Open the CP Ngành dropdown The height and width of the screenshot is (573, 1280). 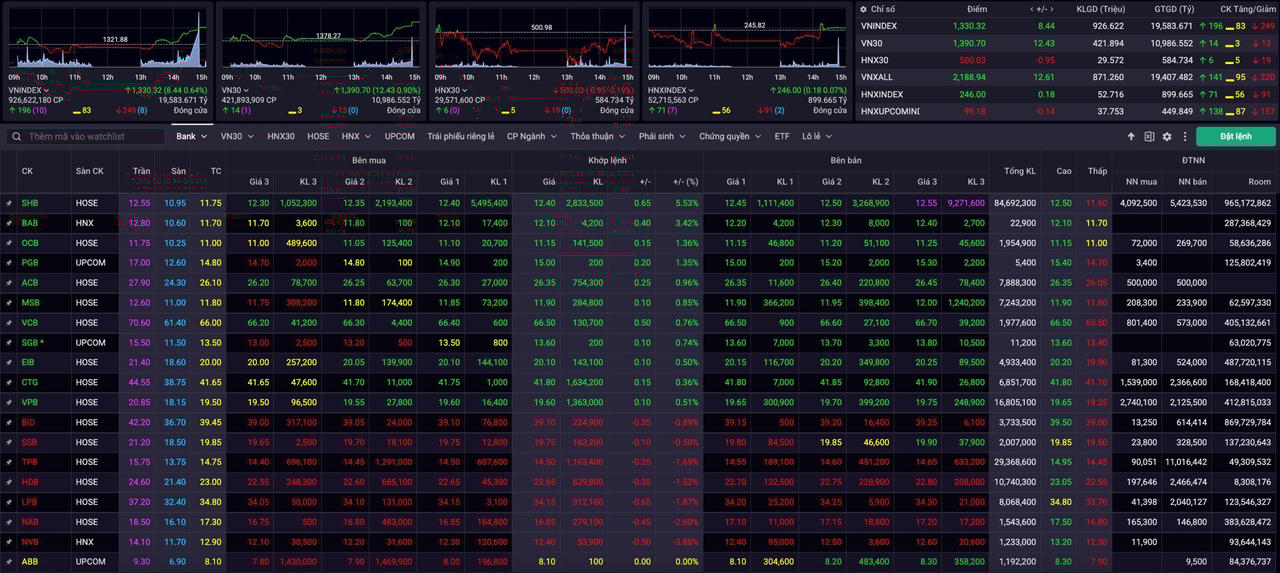point(531,137)
